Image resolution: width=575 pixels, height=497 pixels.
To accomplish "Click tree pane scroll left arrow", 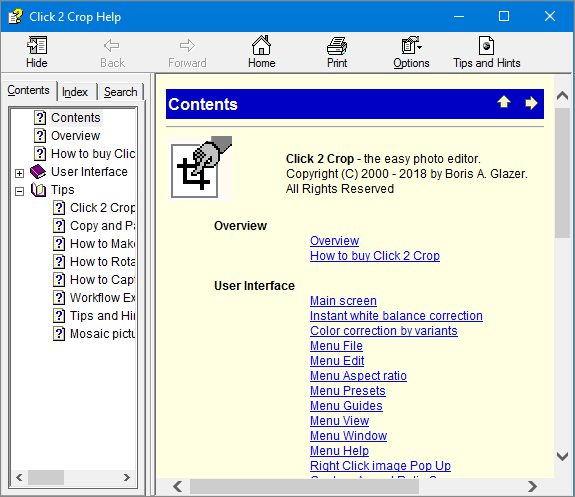I will (x=19, y=478).
